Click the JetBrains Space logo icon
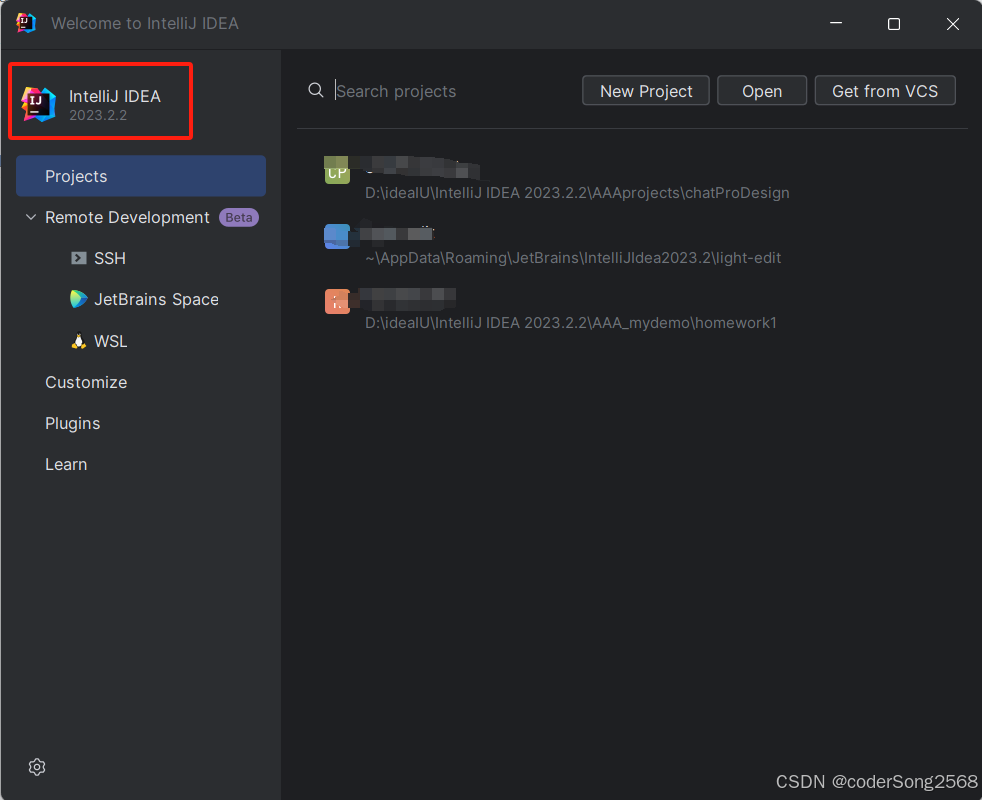Viewport: 982px width, 800px height. pos(78,299)
